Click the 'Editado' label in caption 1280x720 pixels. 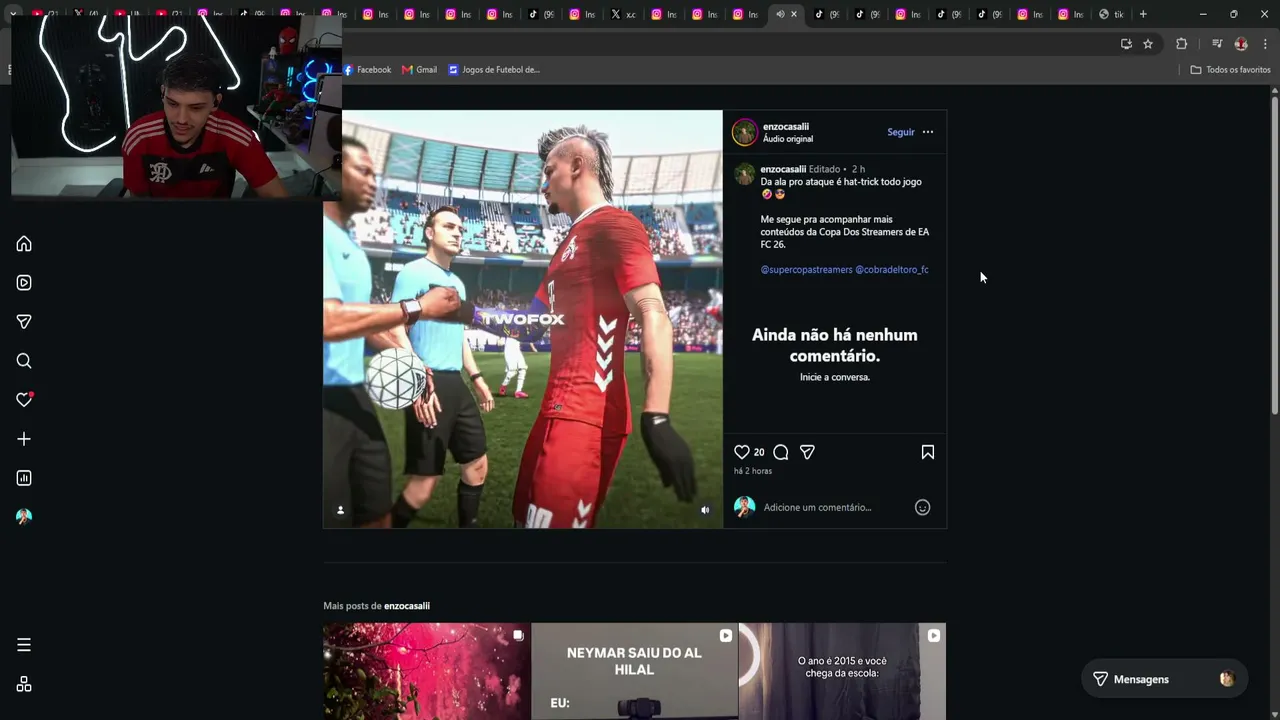pos(825,169)
